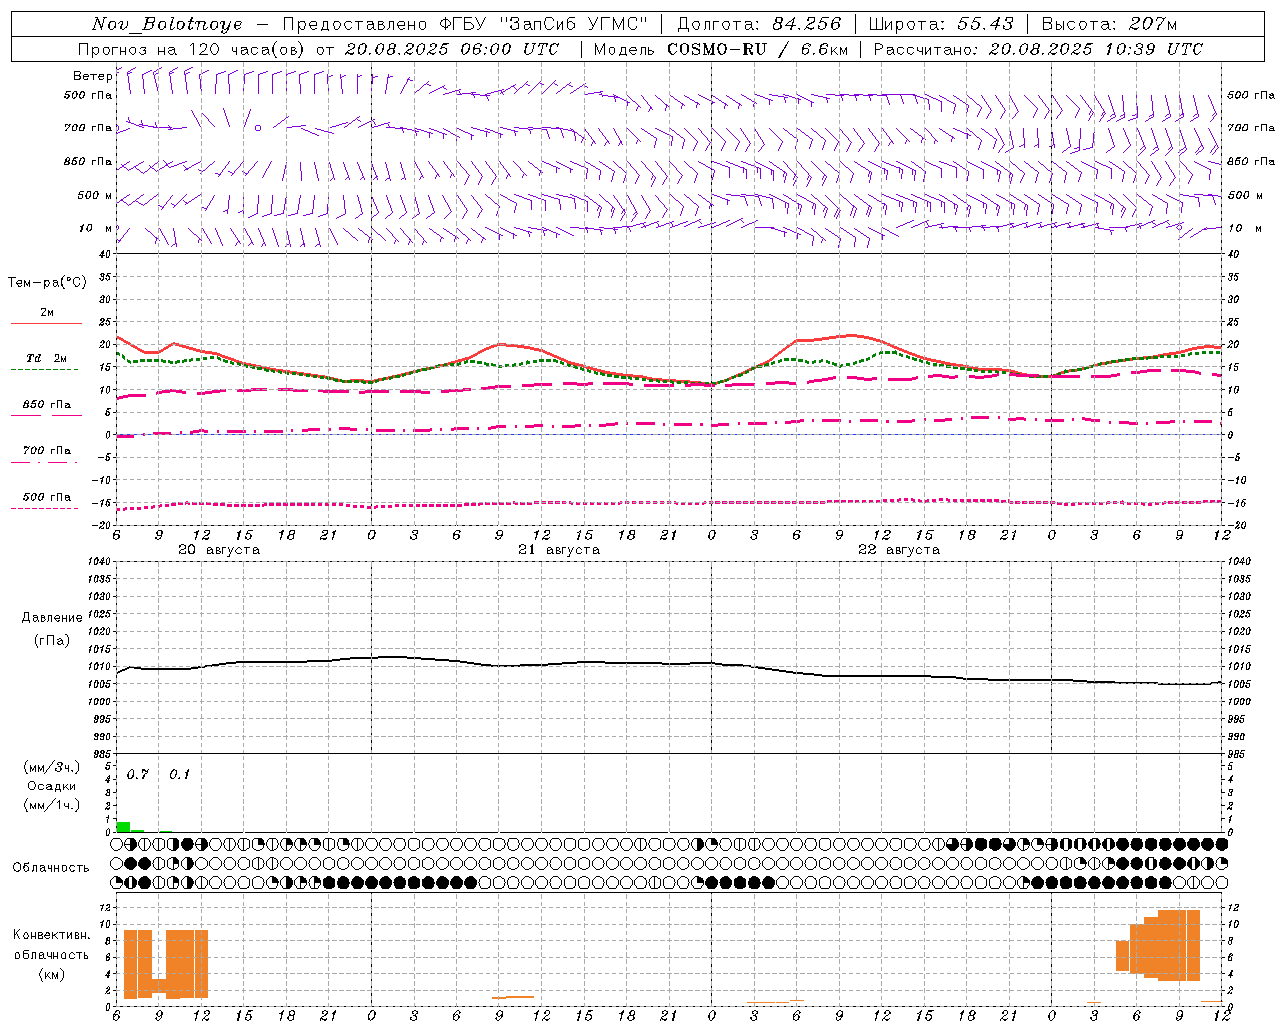Click the Широта: 55.43 latitude value

[x=942, y=24]
